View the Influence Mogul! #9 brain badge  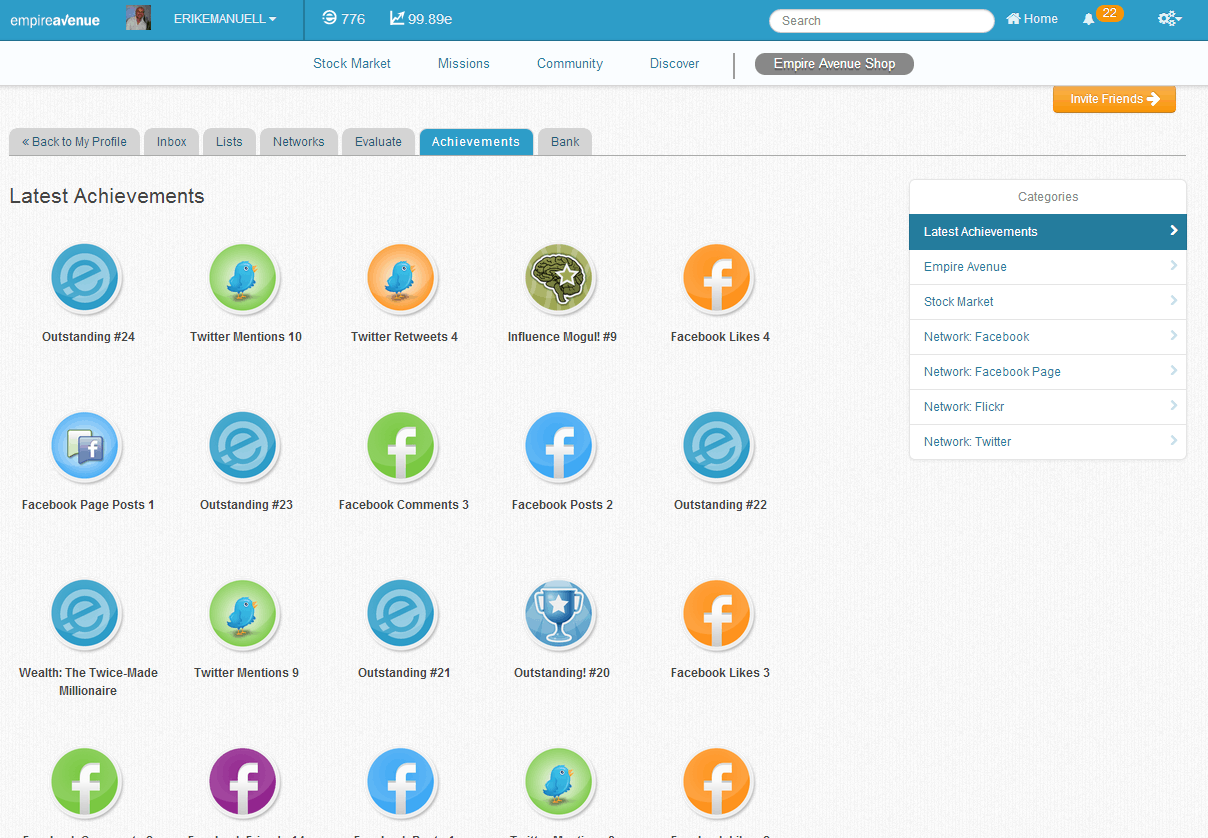point(560,278)
